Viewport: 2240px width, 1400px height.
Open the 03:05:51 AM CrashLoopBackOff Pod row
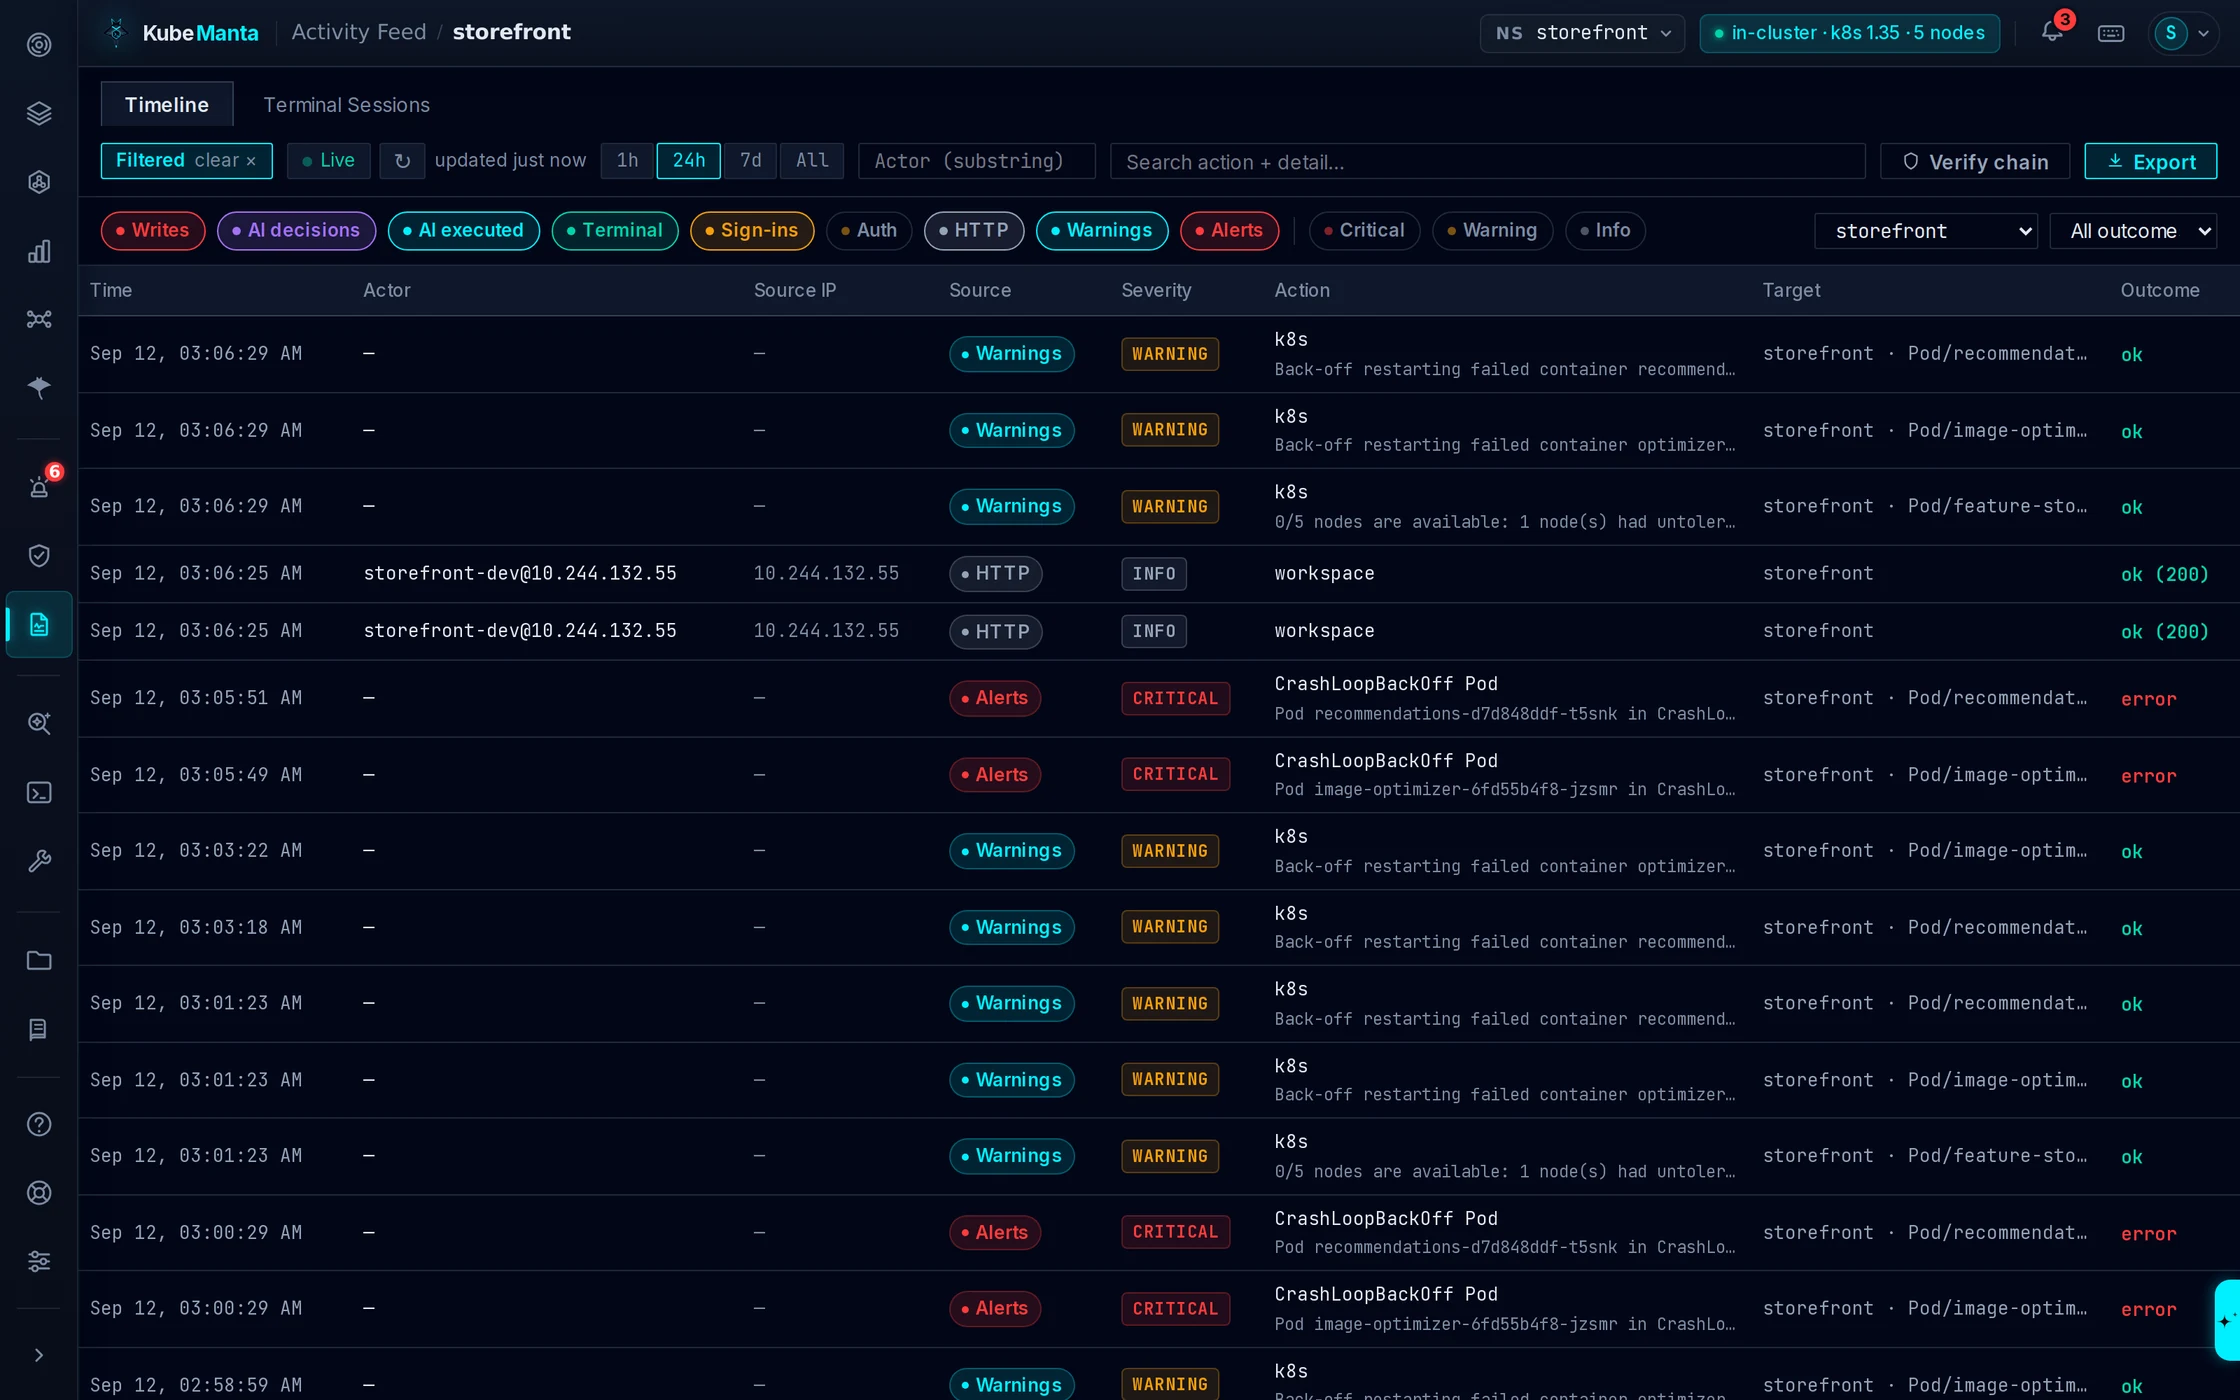click(1159, 699)
